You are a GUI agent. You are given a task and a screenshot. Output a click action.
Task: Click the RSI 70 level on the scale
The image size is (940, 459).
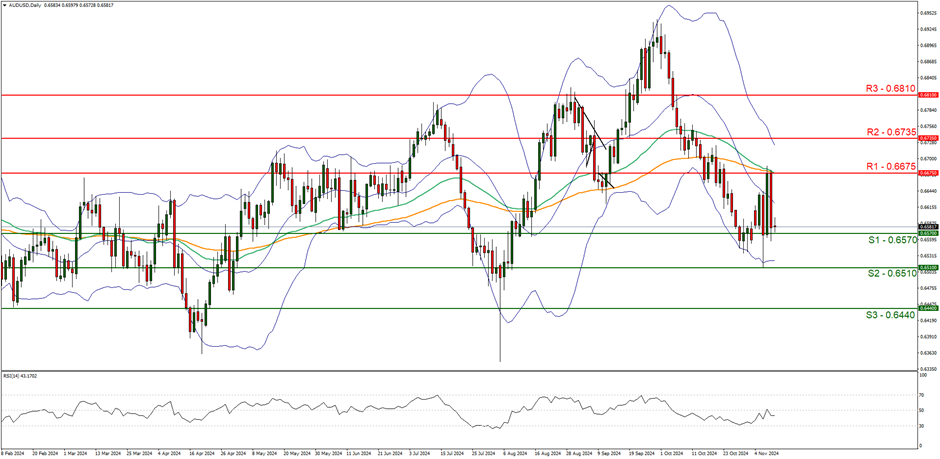click(923, 393)
